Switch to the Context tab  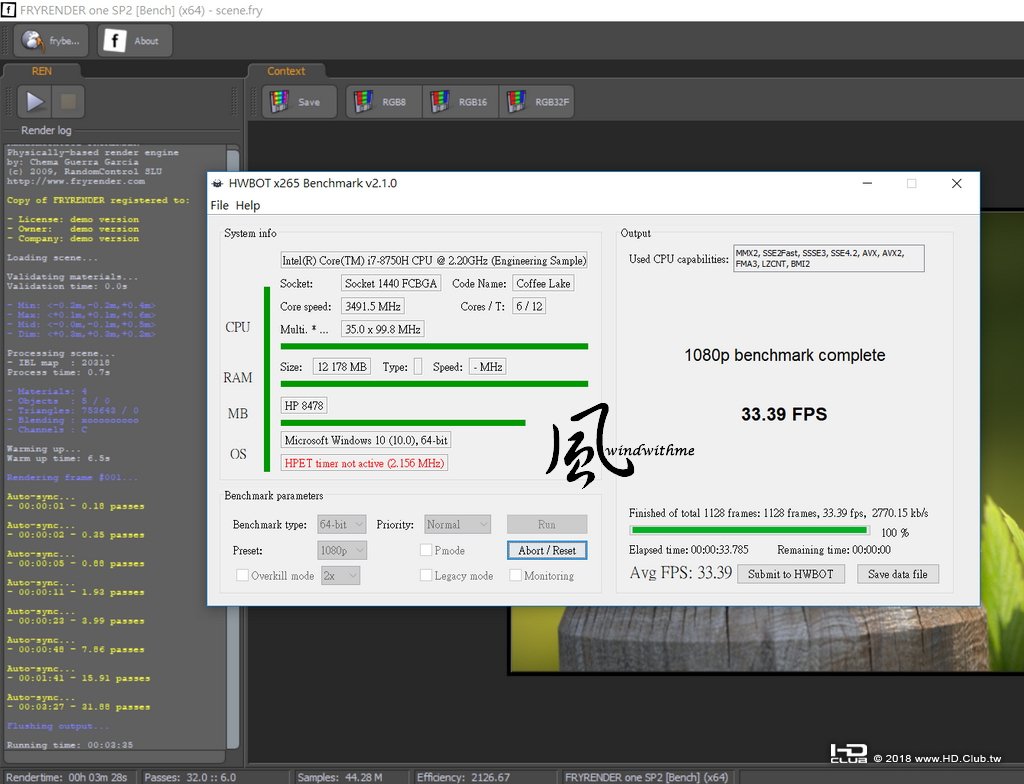[x=286, y=71]
